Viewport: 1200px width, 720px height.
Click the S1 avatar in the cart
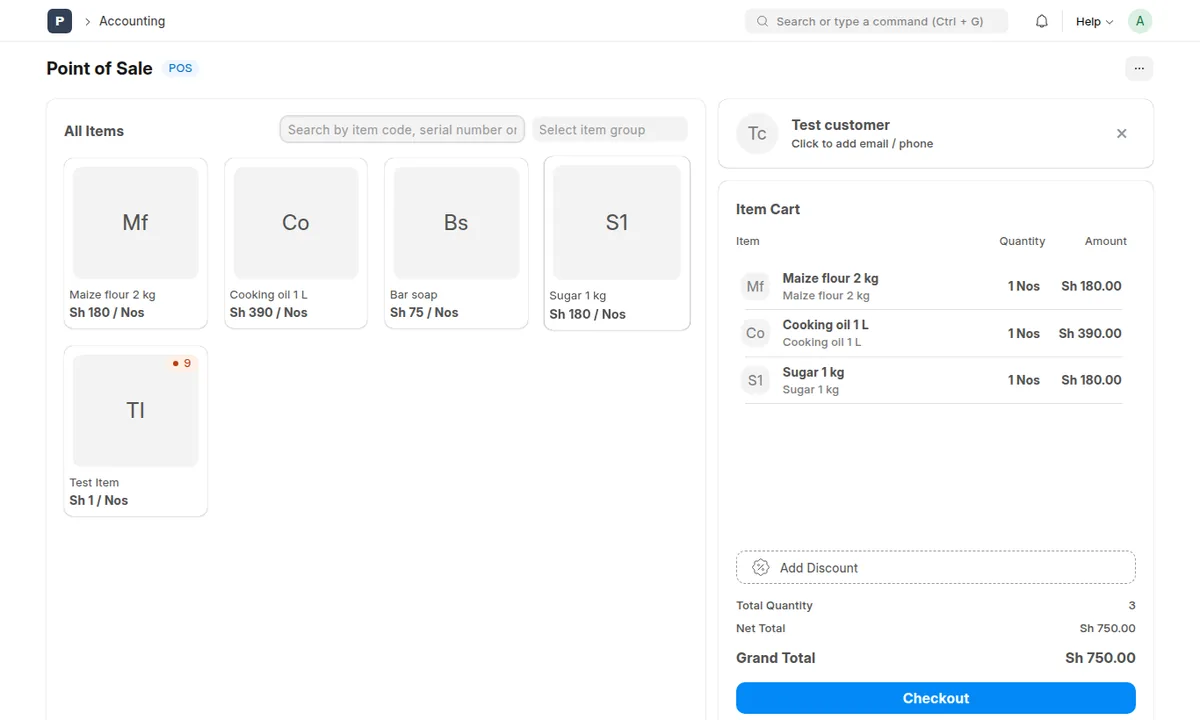755,380
